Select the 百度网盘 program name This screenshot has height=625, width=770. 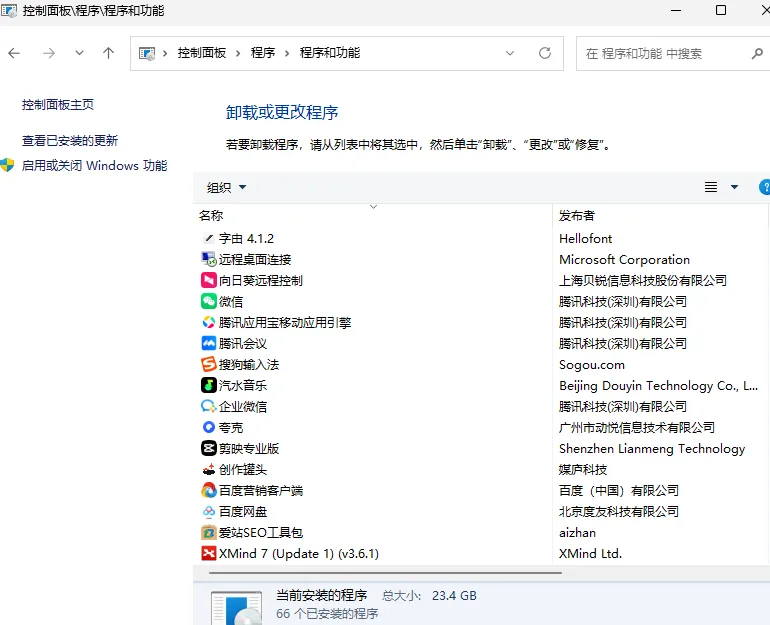(x=243, y=512)
